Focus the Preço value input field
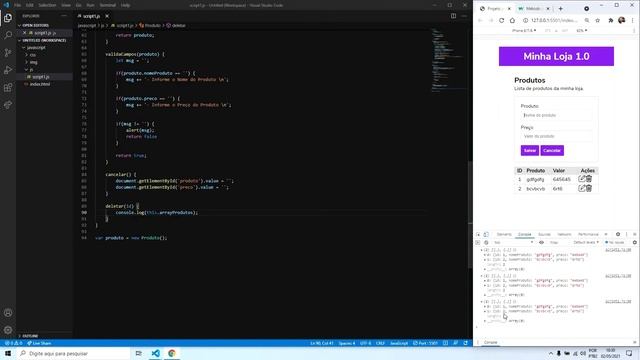The image size is (640, 360). click(556, 136)
